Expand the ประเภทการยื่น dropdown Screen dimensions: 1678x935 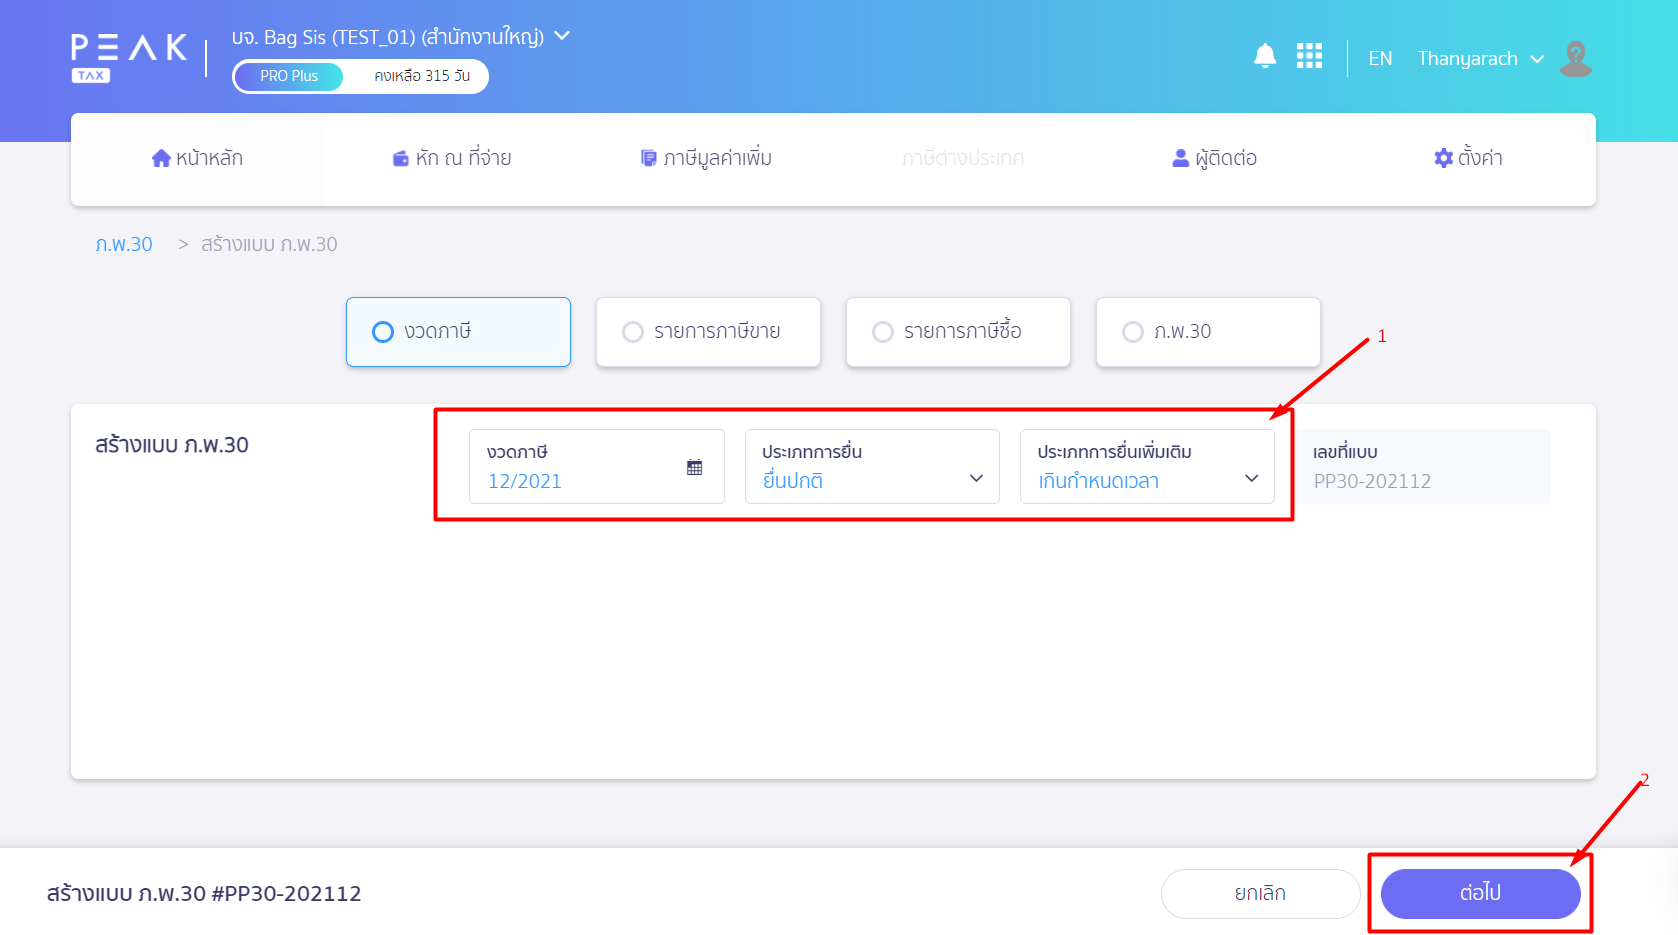click(871, 467)
